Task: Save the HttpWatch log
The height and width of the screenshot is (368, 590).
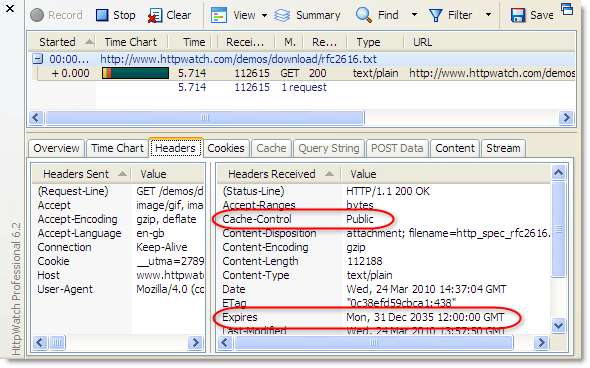Action: [532, 15]
